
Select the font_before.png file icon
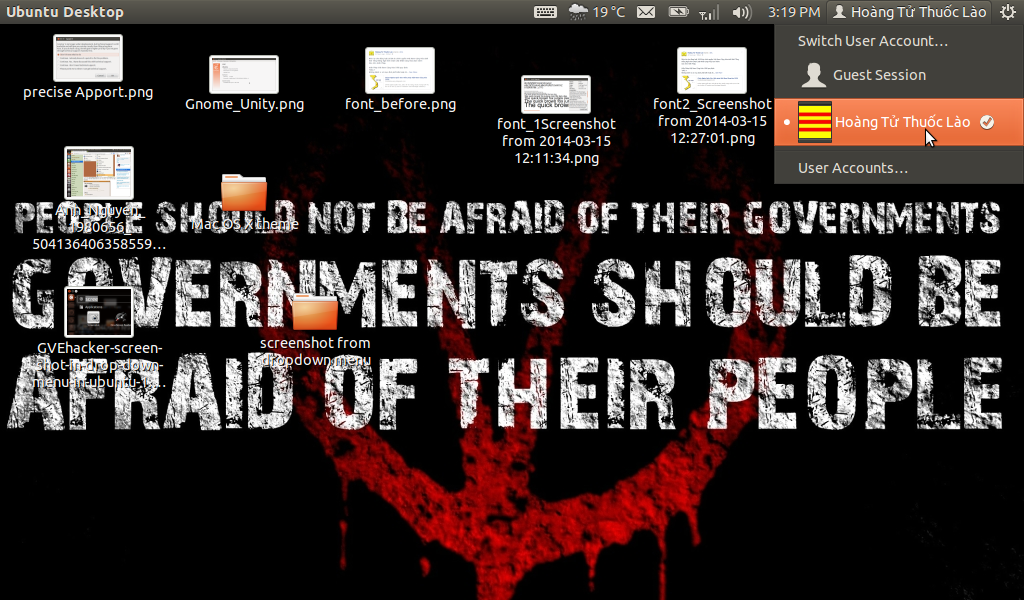click(400, 71)
